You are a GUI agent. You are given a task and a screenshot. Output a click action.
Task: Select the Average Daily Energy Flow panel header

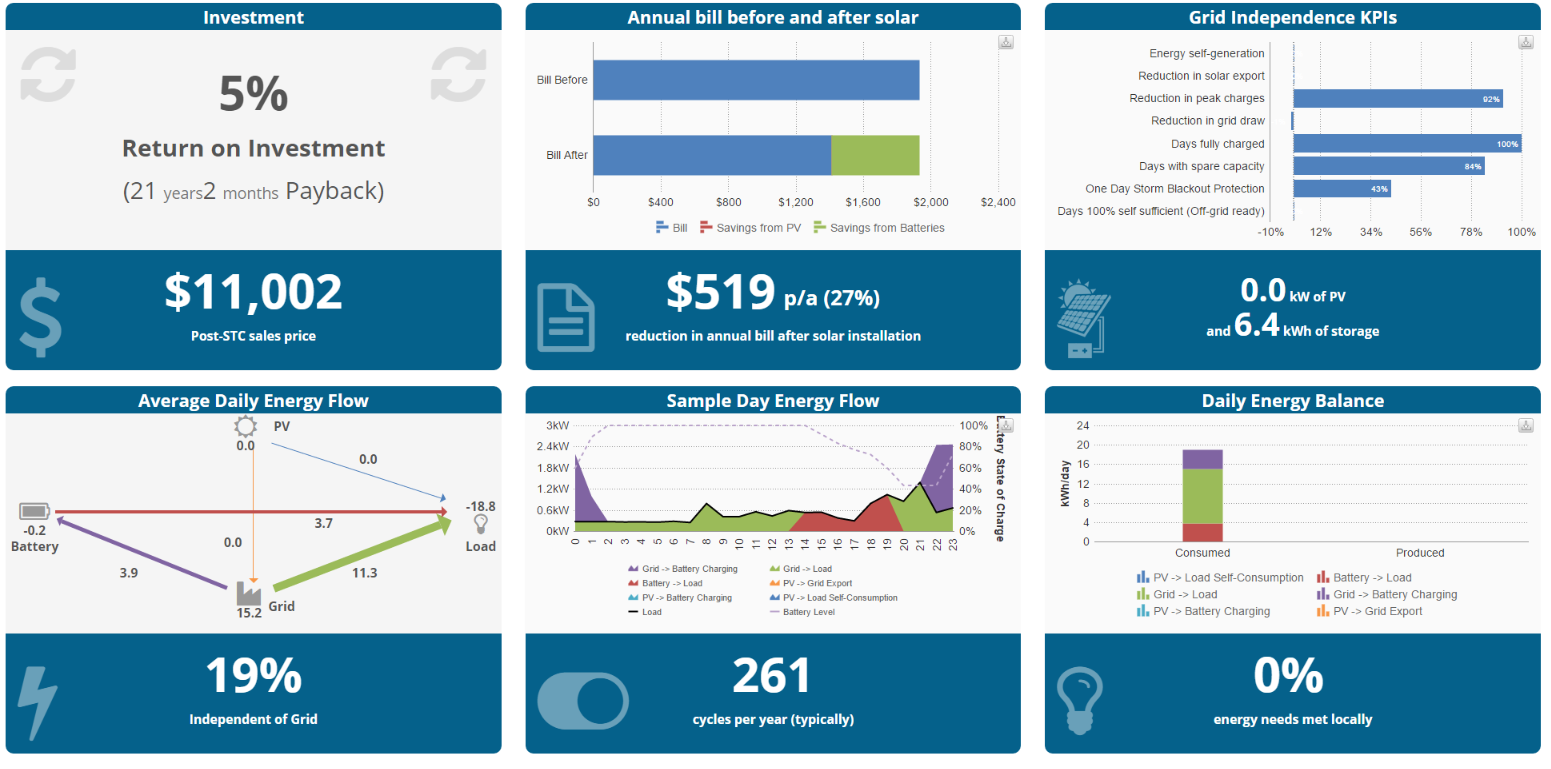[x=253, y=400]
